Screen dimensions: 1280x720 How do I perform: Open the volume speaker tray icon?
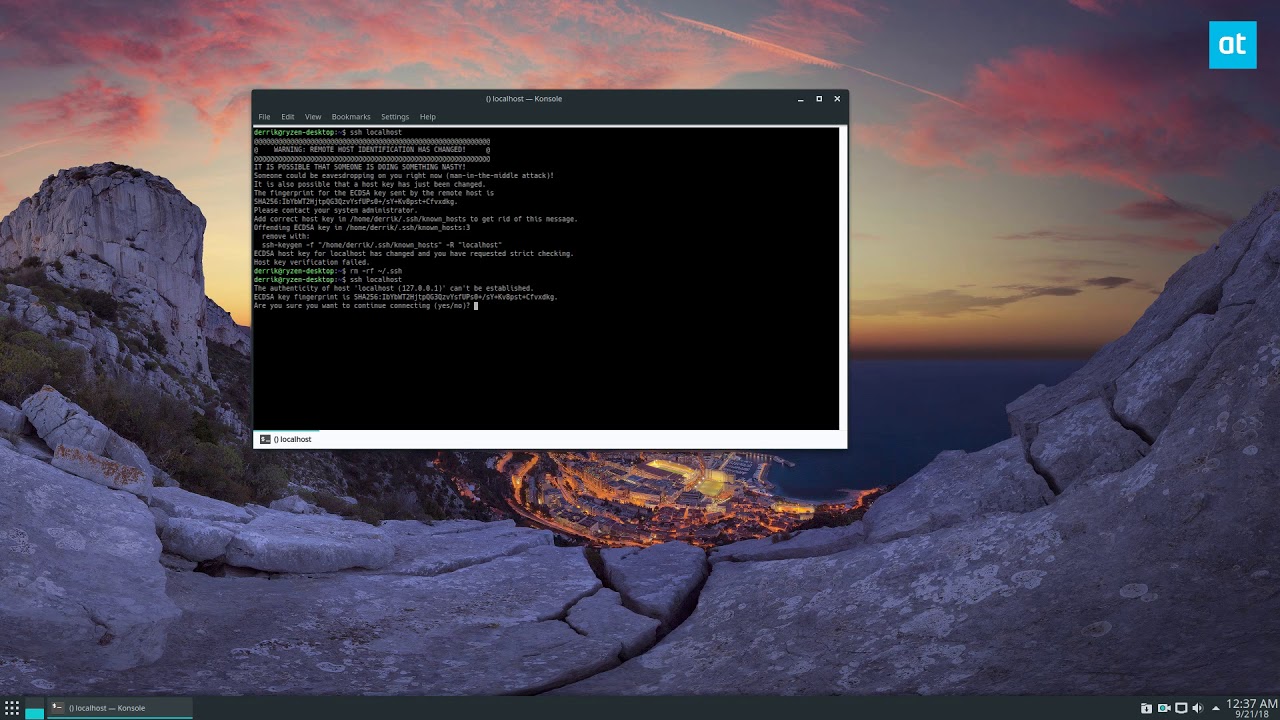1198,708
